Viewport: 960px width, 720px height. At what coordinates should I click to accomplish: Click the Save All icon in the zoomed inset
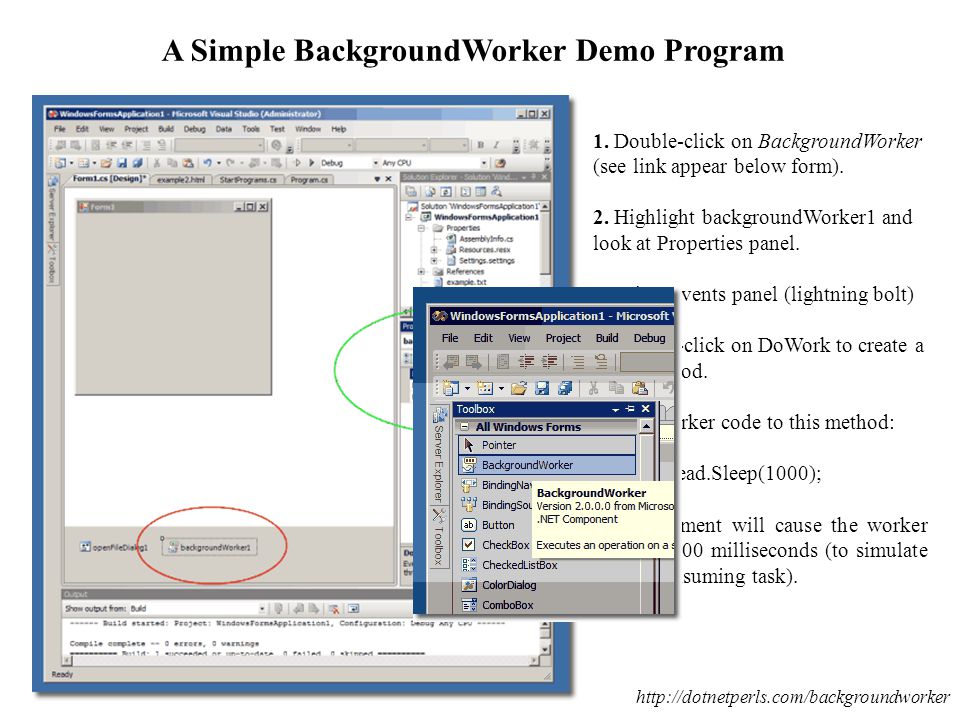tap(564, 388)
